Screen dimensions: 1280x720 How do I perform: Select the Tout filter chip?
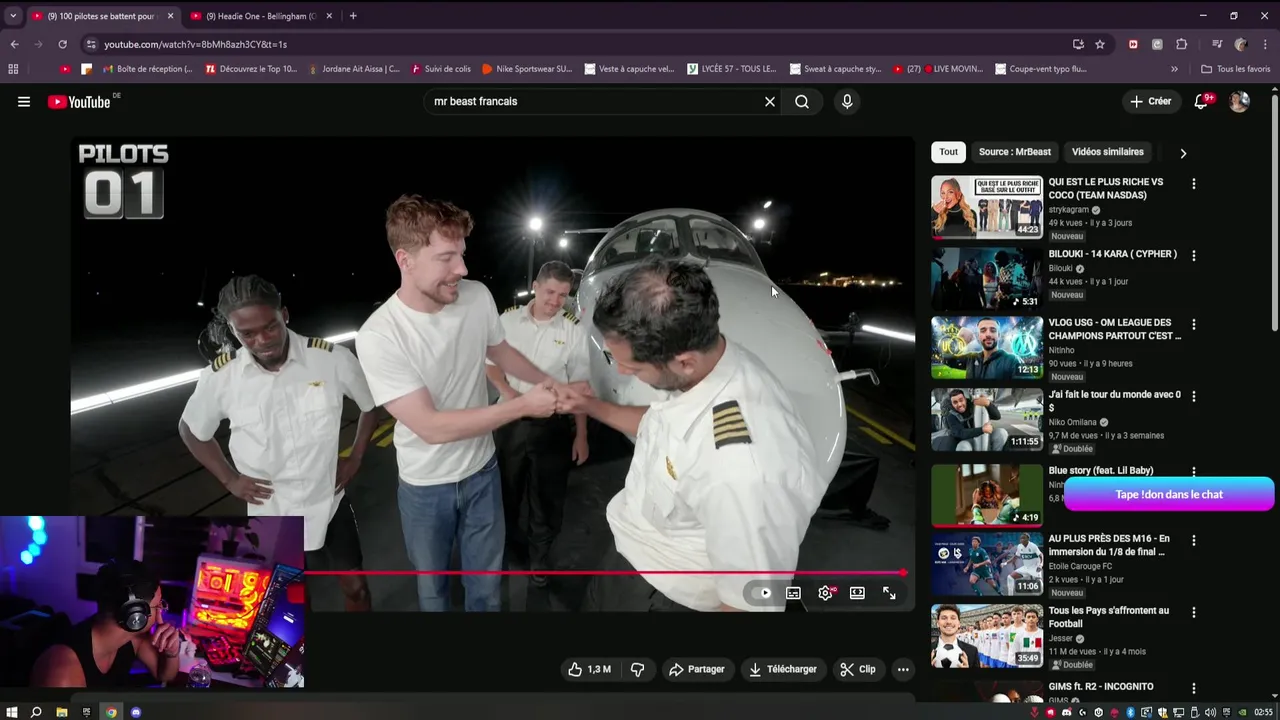point(948,152)
